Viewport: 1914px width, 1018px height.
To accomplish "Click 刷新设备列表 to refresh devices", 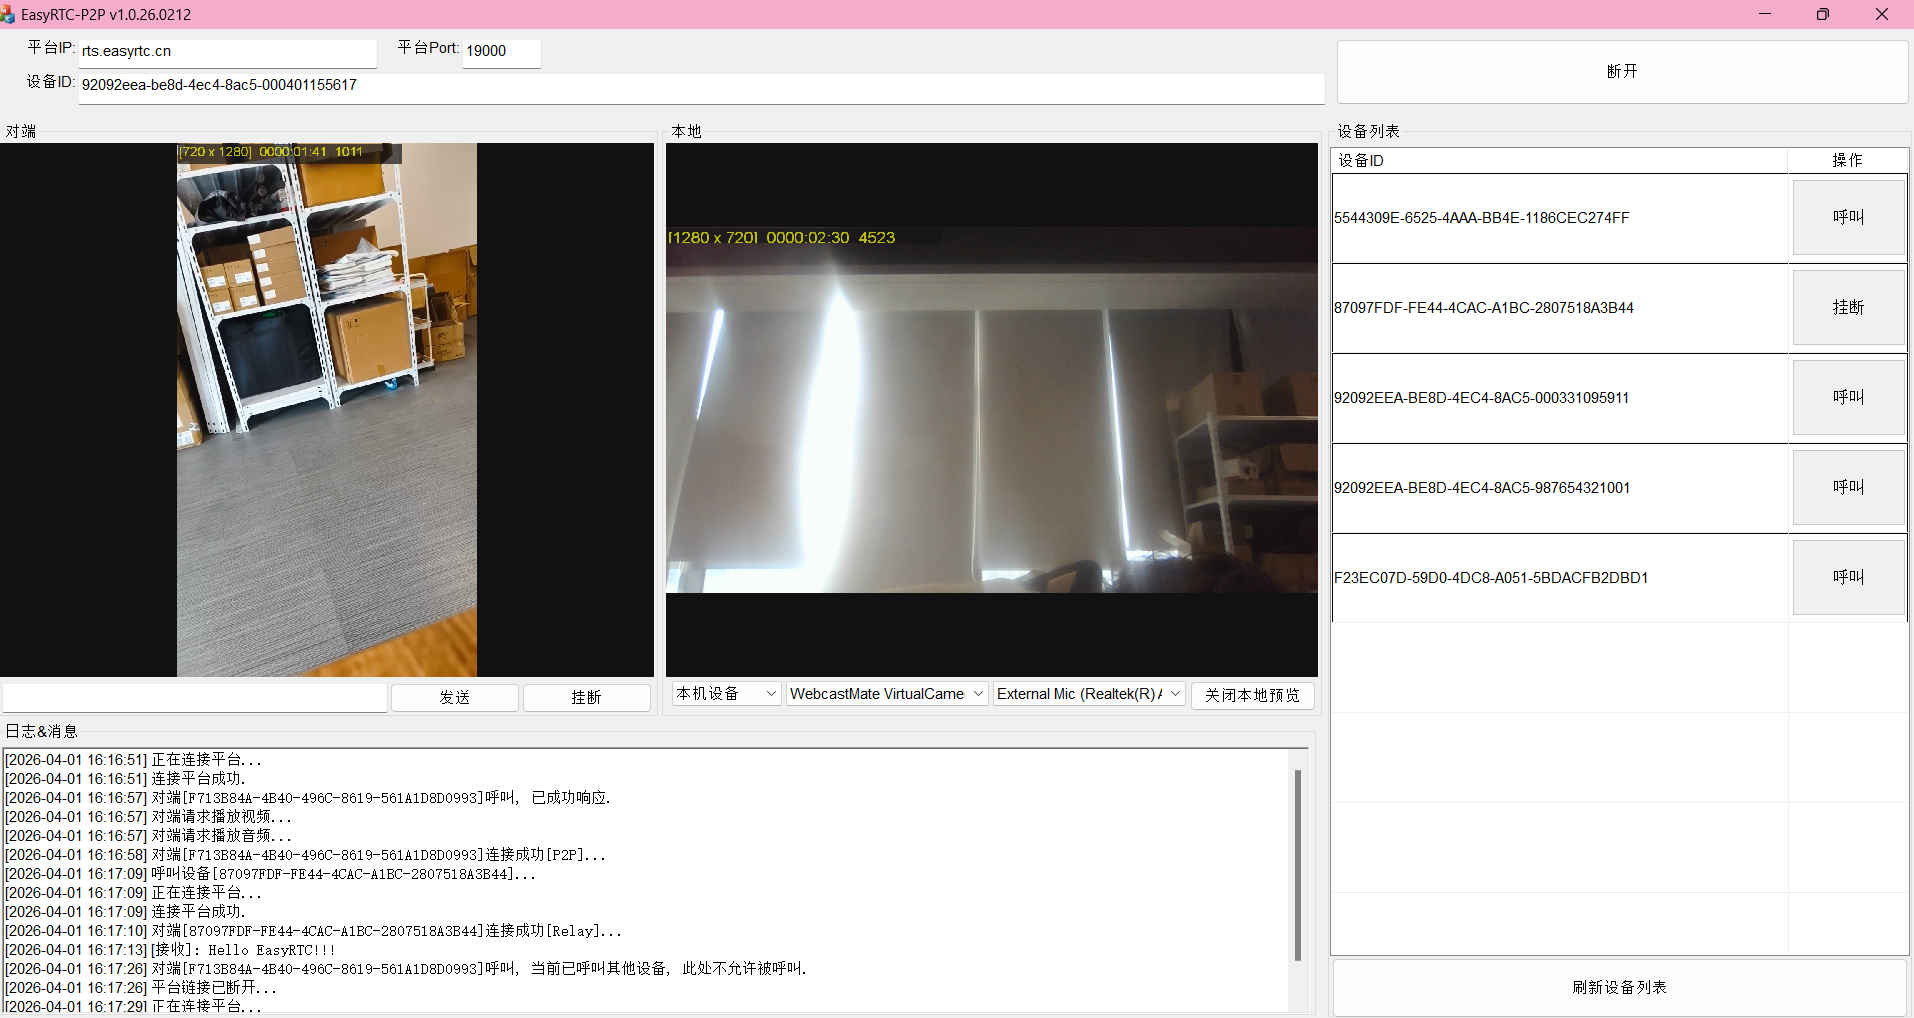I will [x=1619, y=987].
